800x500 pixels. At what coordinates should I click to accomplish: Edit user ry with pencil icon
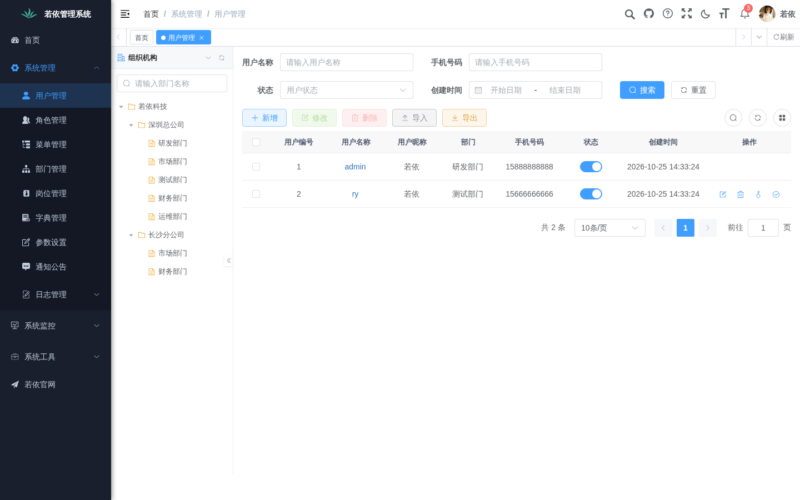(722, 194)
